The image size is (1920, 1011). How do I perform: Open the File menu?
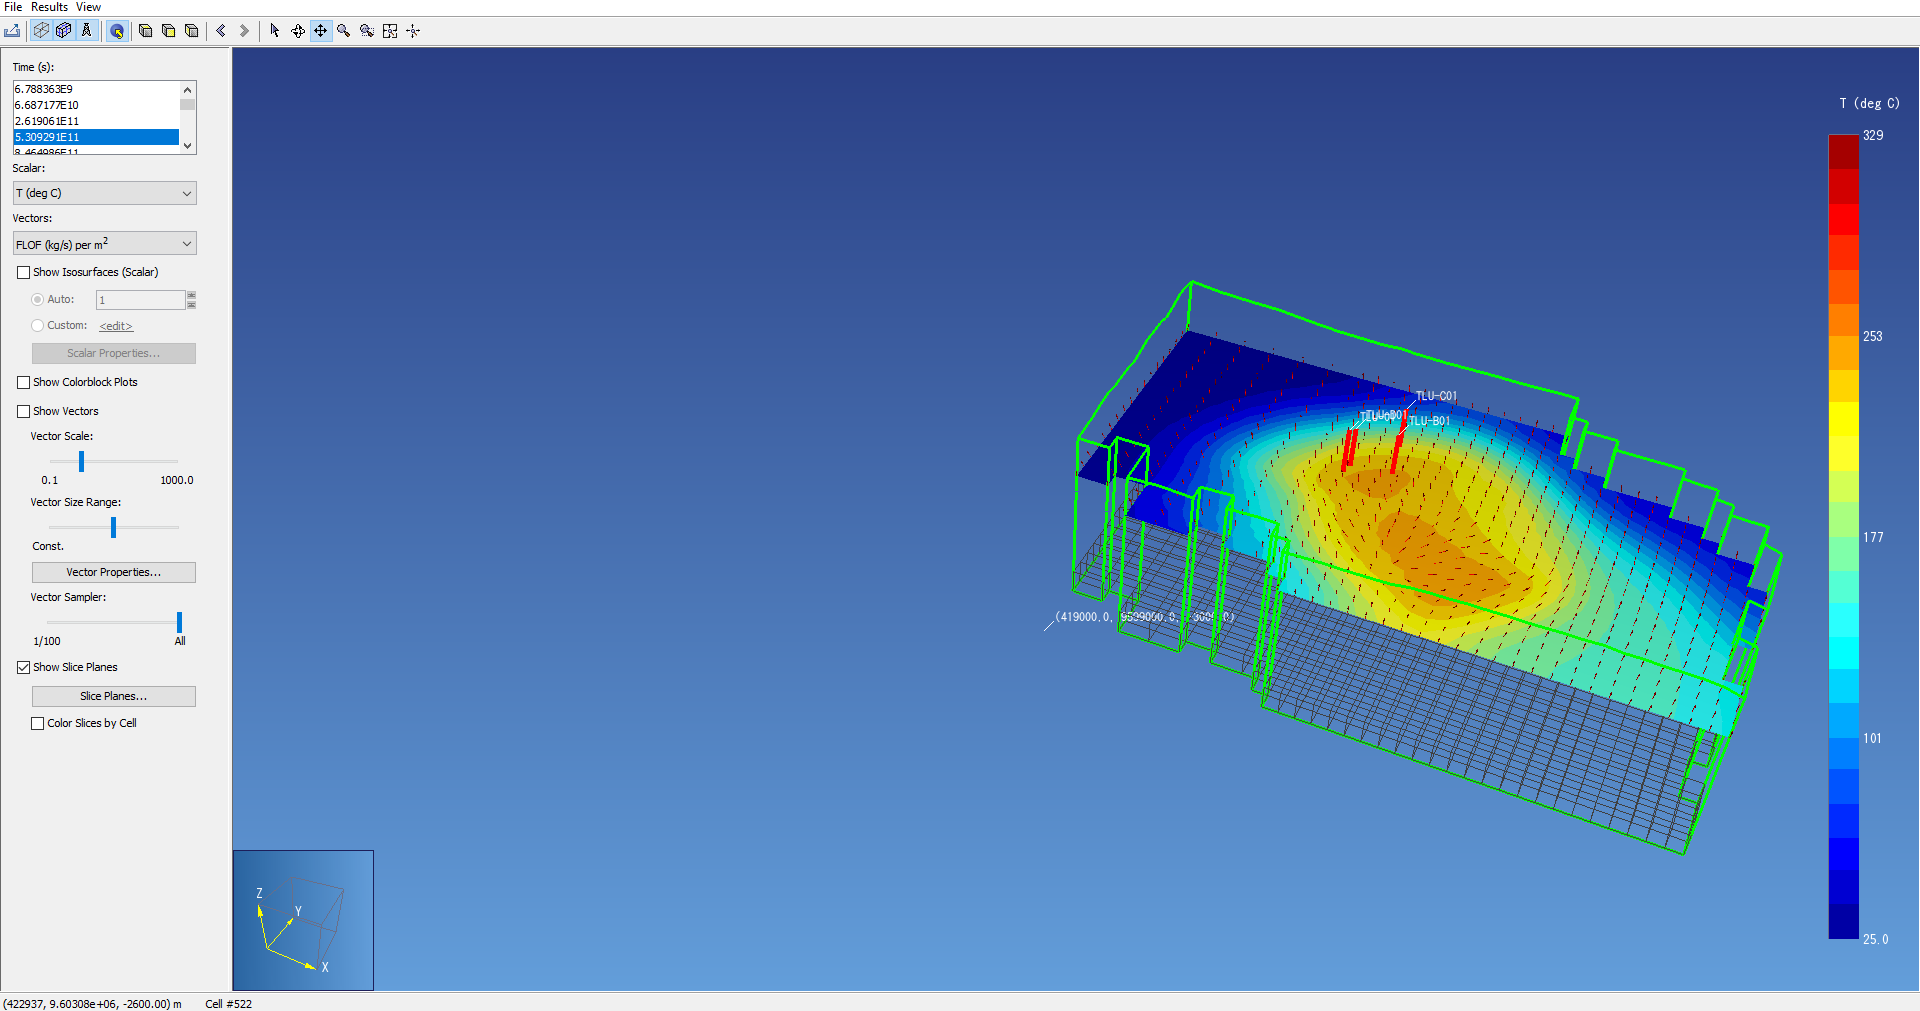(13, 7)
